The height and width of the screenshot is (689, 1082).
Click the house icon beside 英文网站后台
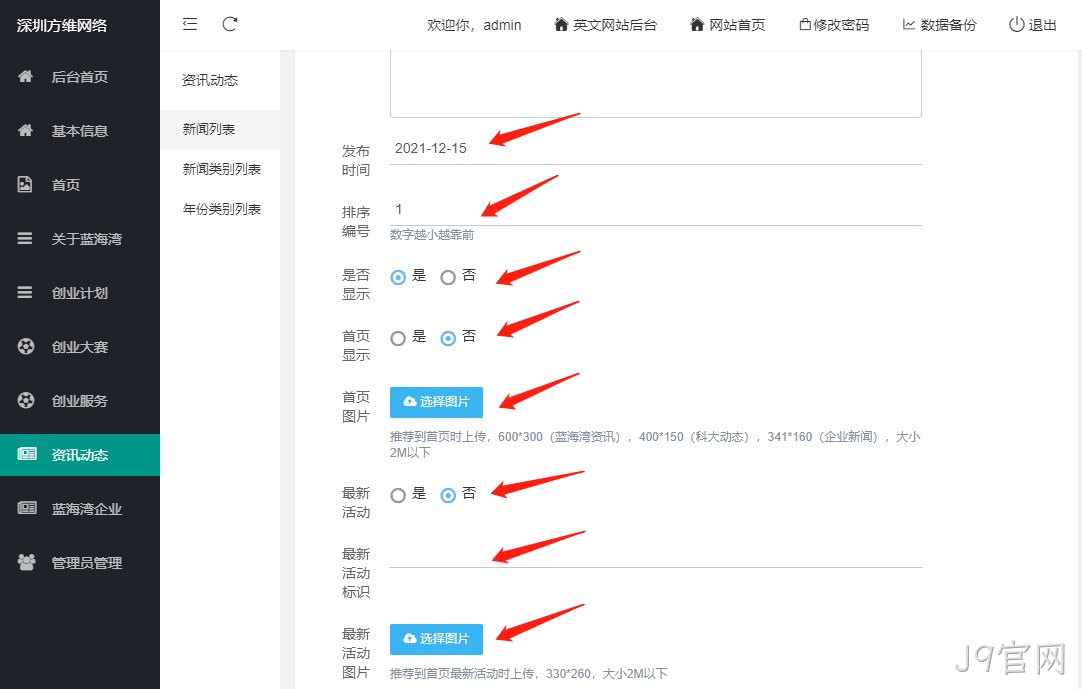coord(561,25)
